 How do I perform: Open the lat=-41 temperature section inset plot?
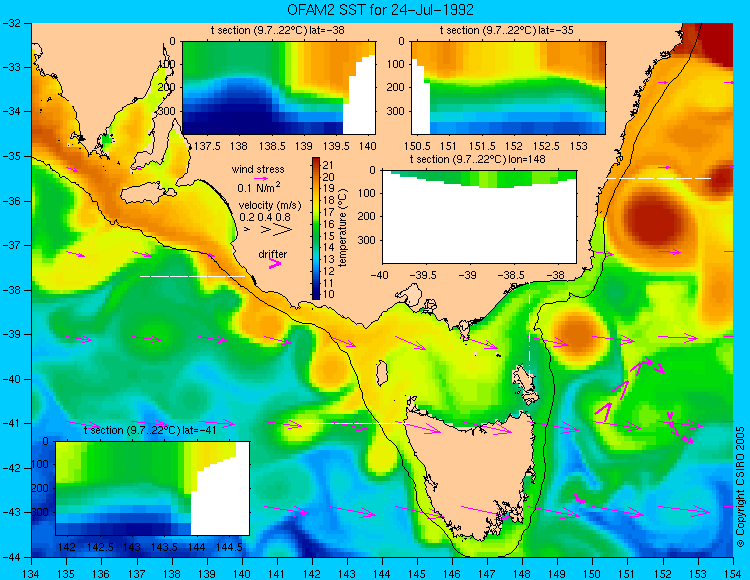pos(153,488)
